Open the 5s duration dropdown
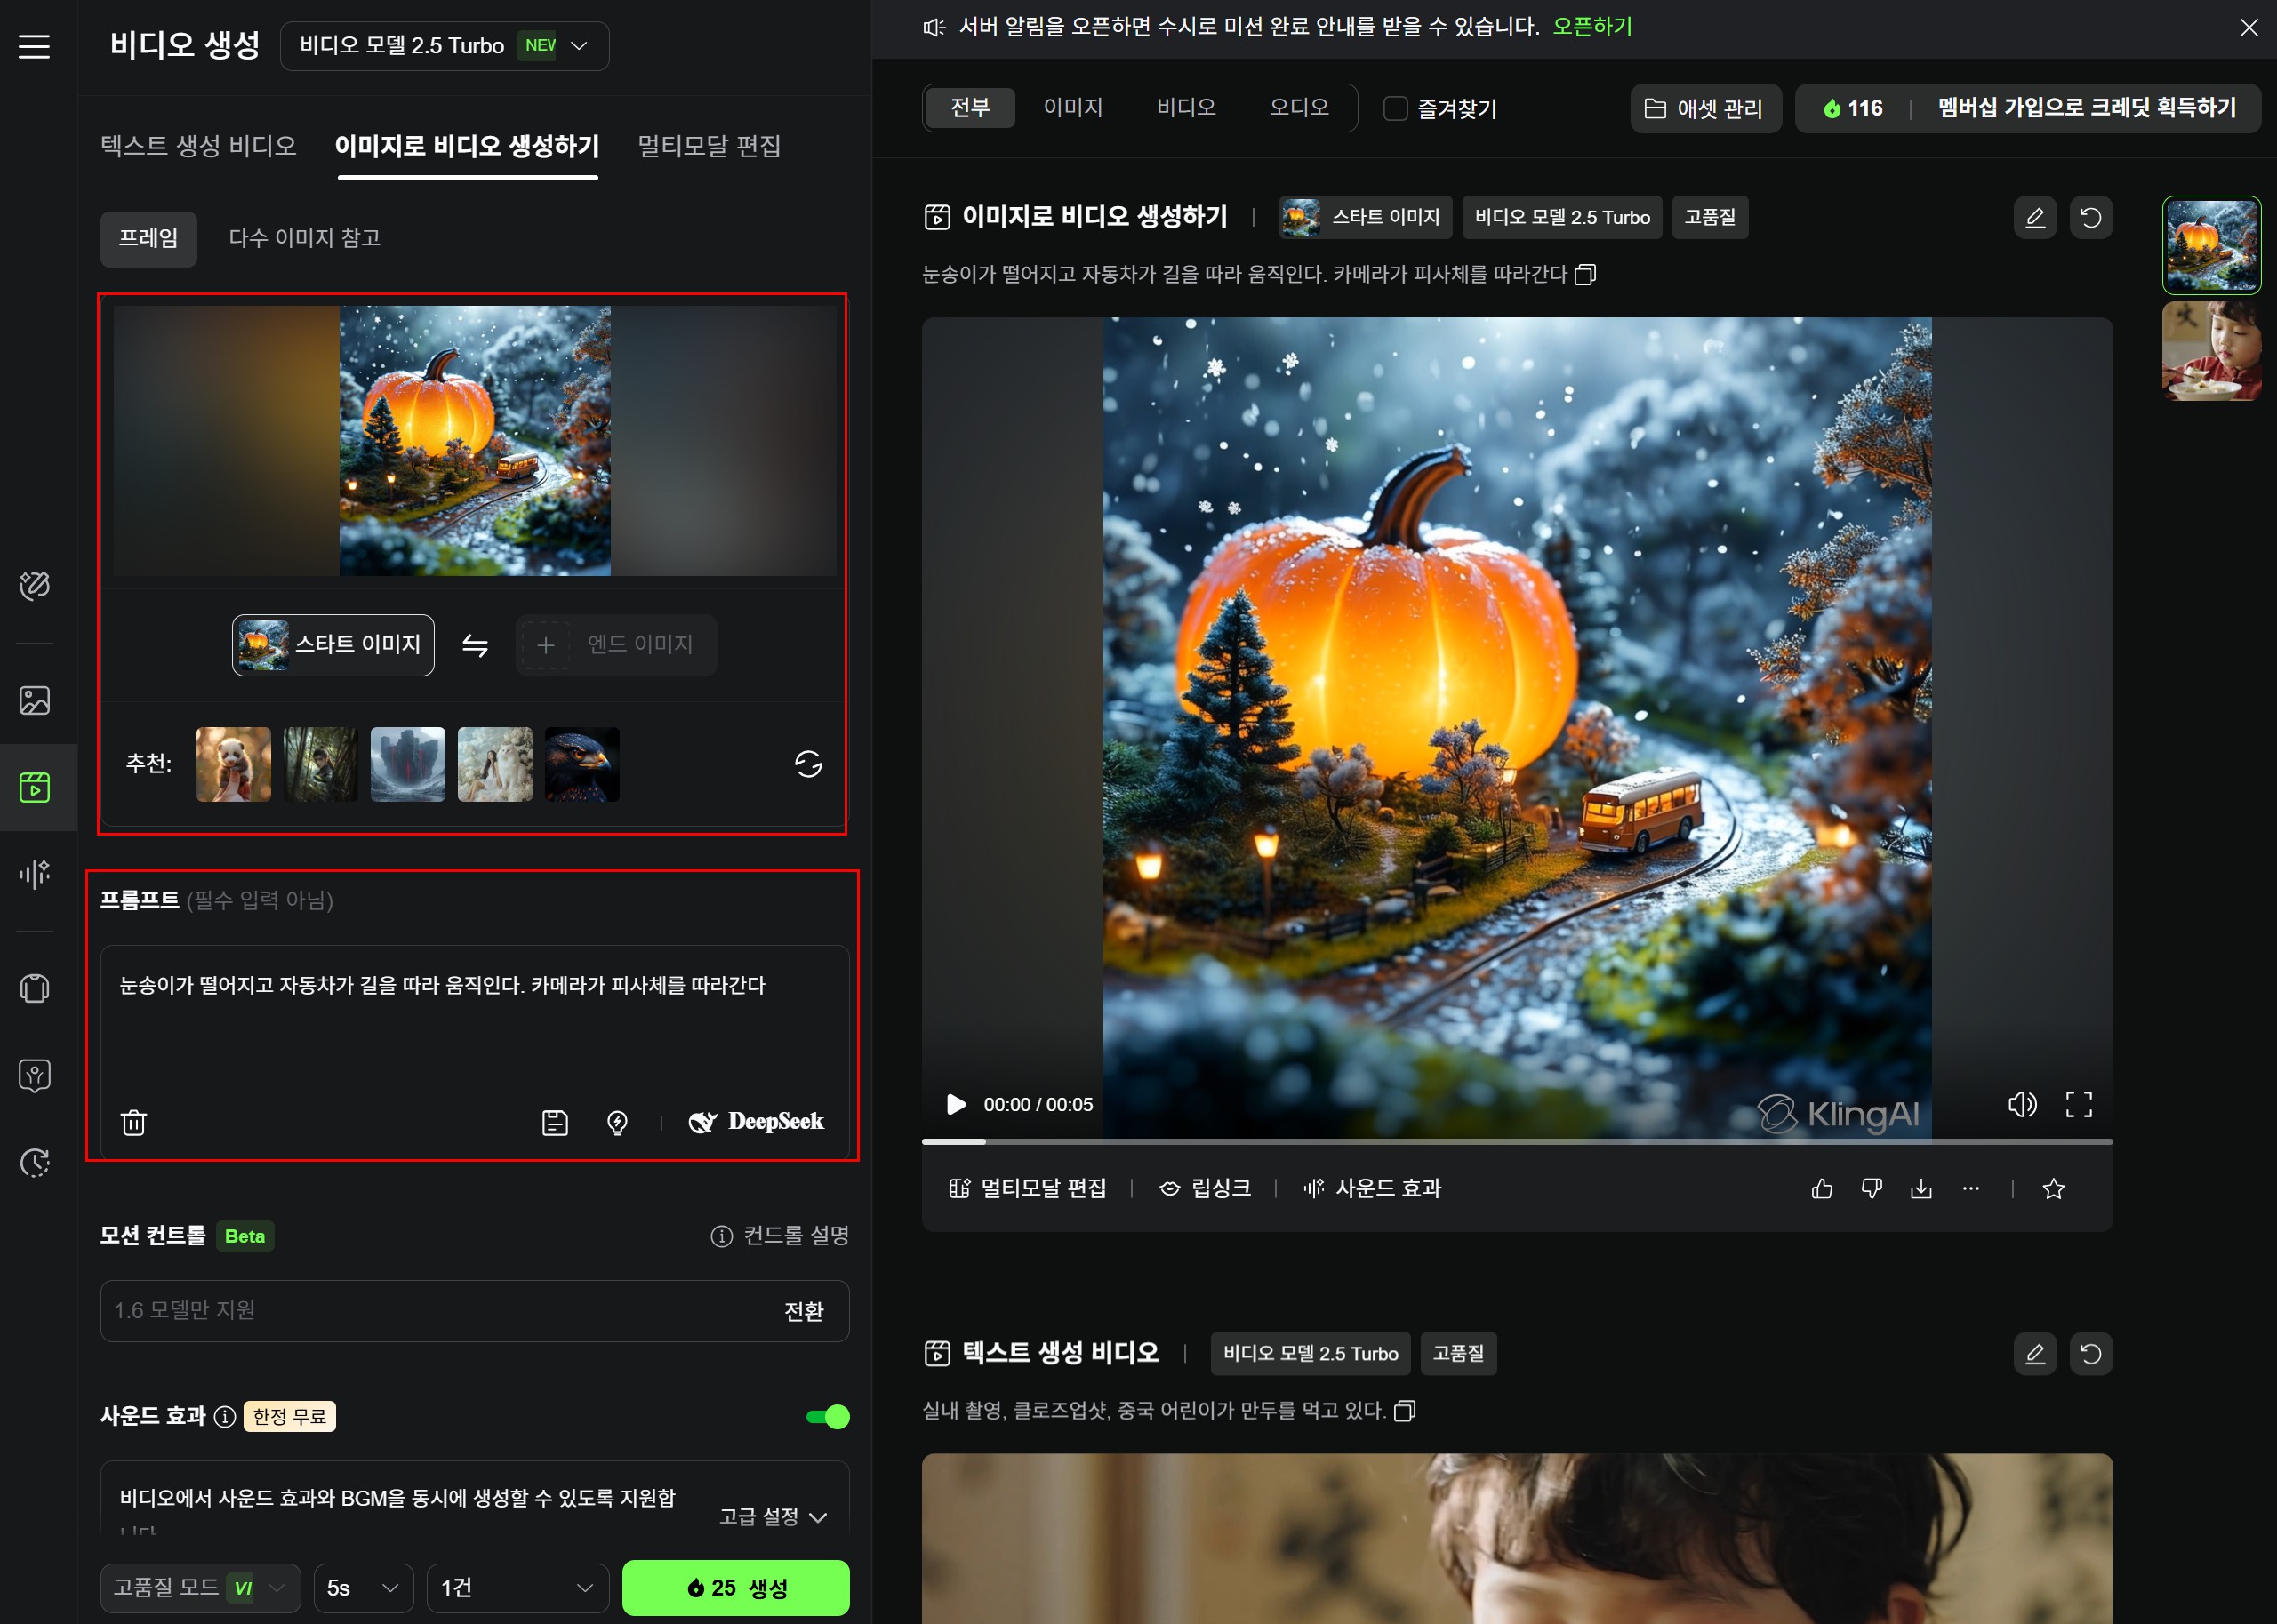This screenshot has width=2277, height=1624. pyautogui.click(x=362, y=1587)
